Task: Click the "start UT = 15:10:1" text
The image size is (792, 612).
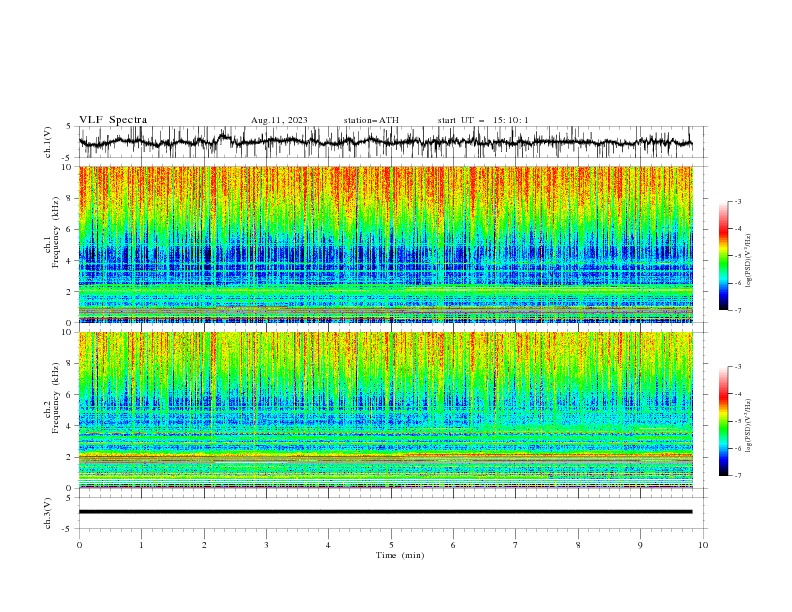Action: [x=483, y=120]
